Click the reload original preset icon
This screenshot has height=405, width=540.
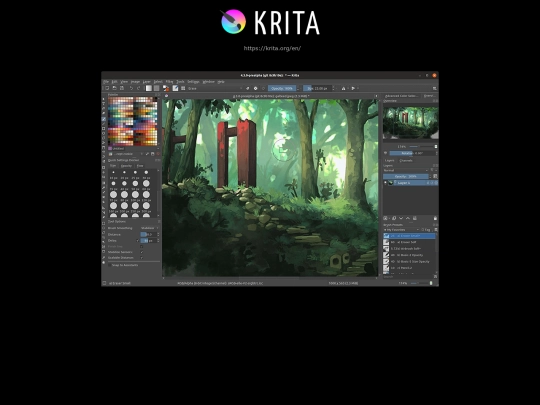263,89
